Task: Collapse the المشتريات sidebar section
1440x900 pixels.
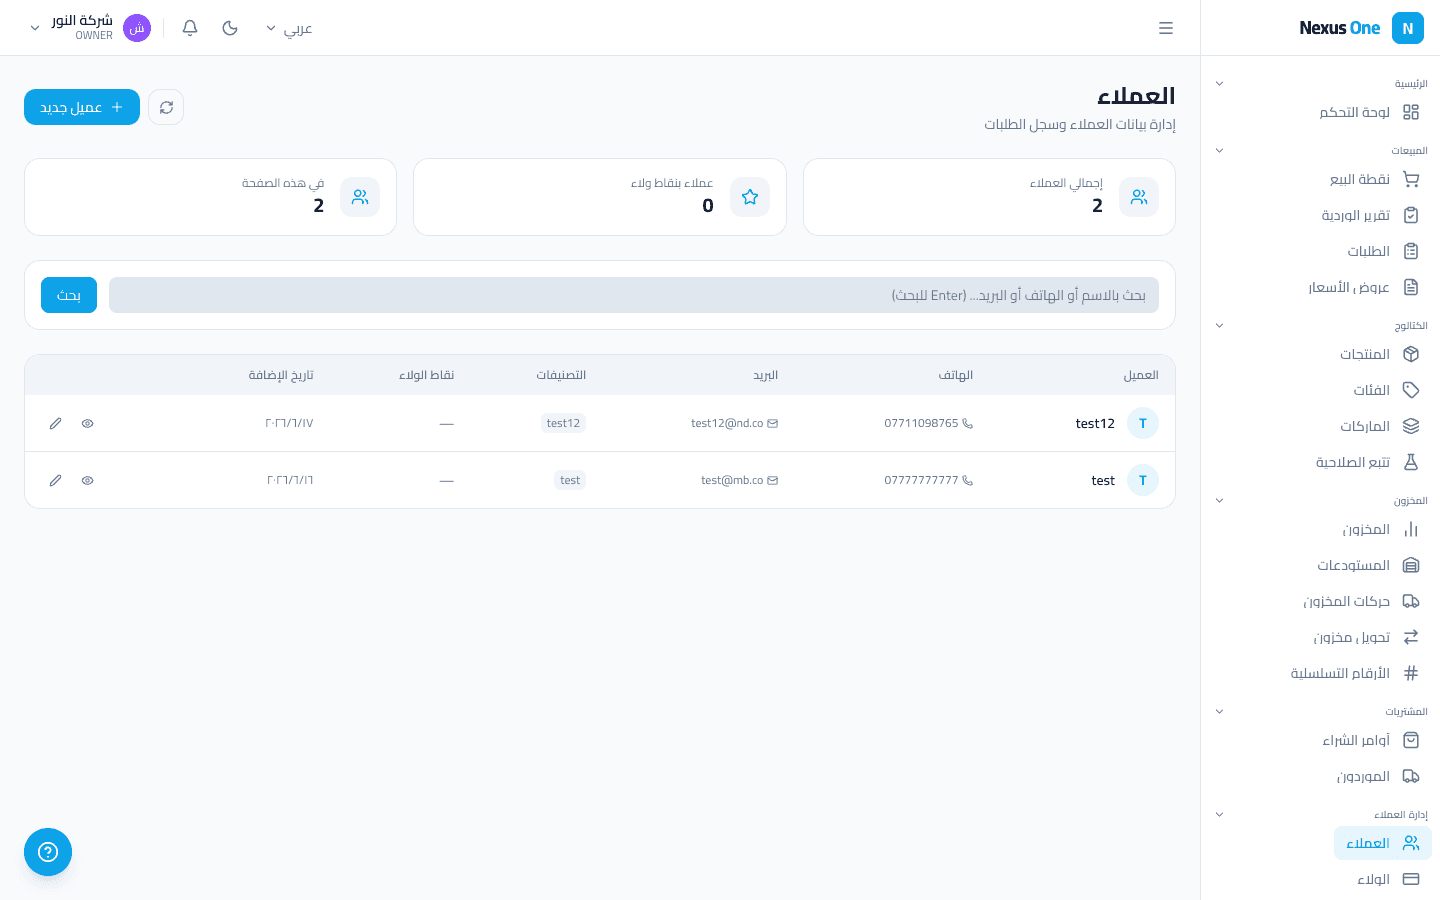Action: click(x=1219, y=711)
